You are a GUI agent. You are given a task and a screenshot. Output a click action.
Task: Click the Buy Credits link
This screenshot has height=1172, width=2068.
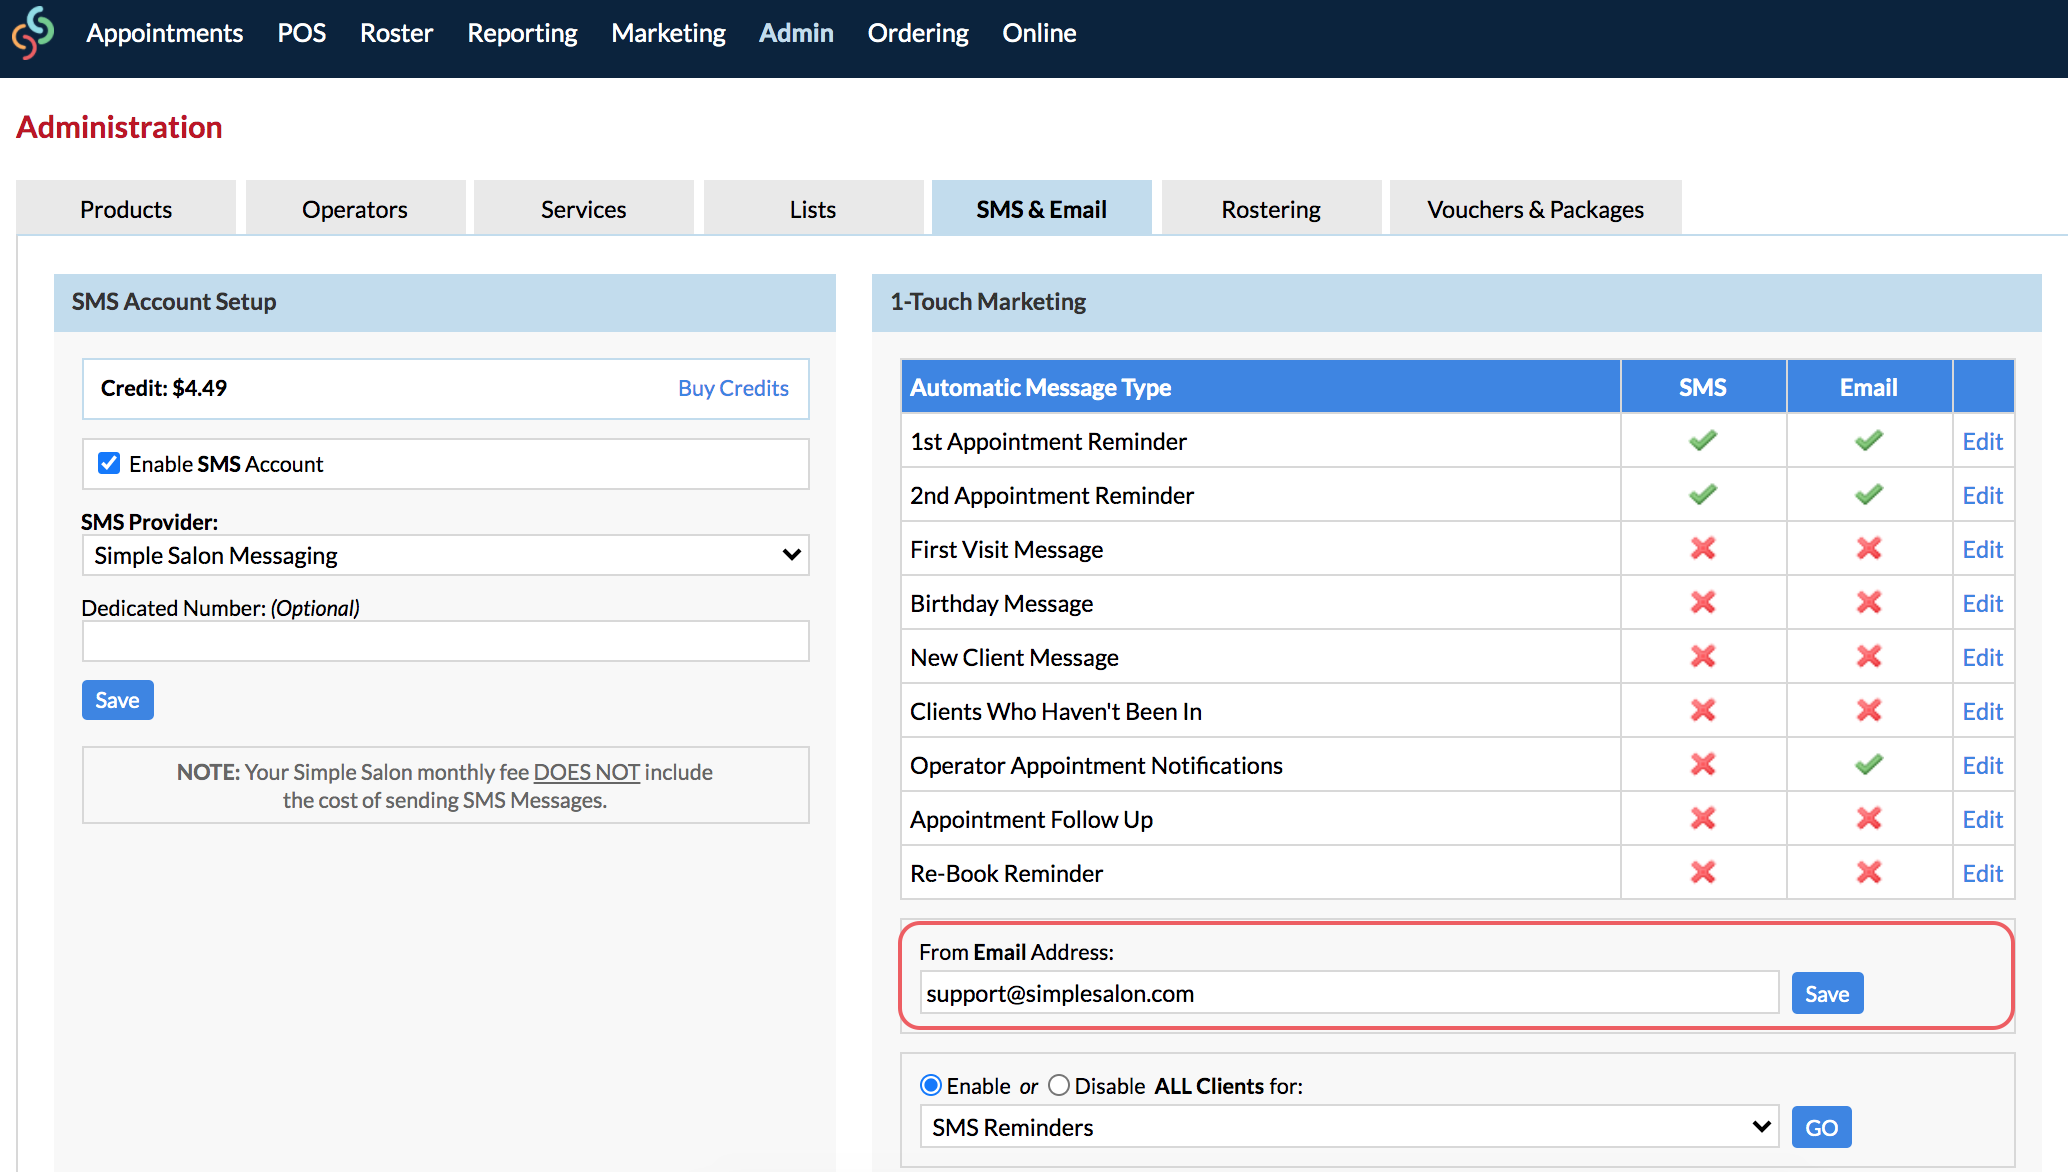(x=733, y=388)
